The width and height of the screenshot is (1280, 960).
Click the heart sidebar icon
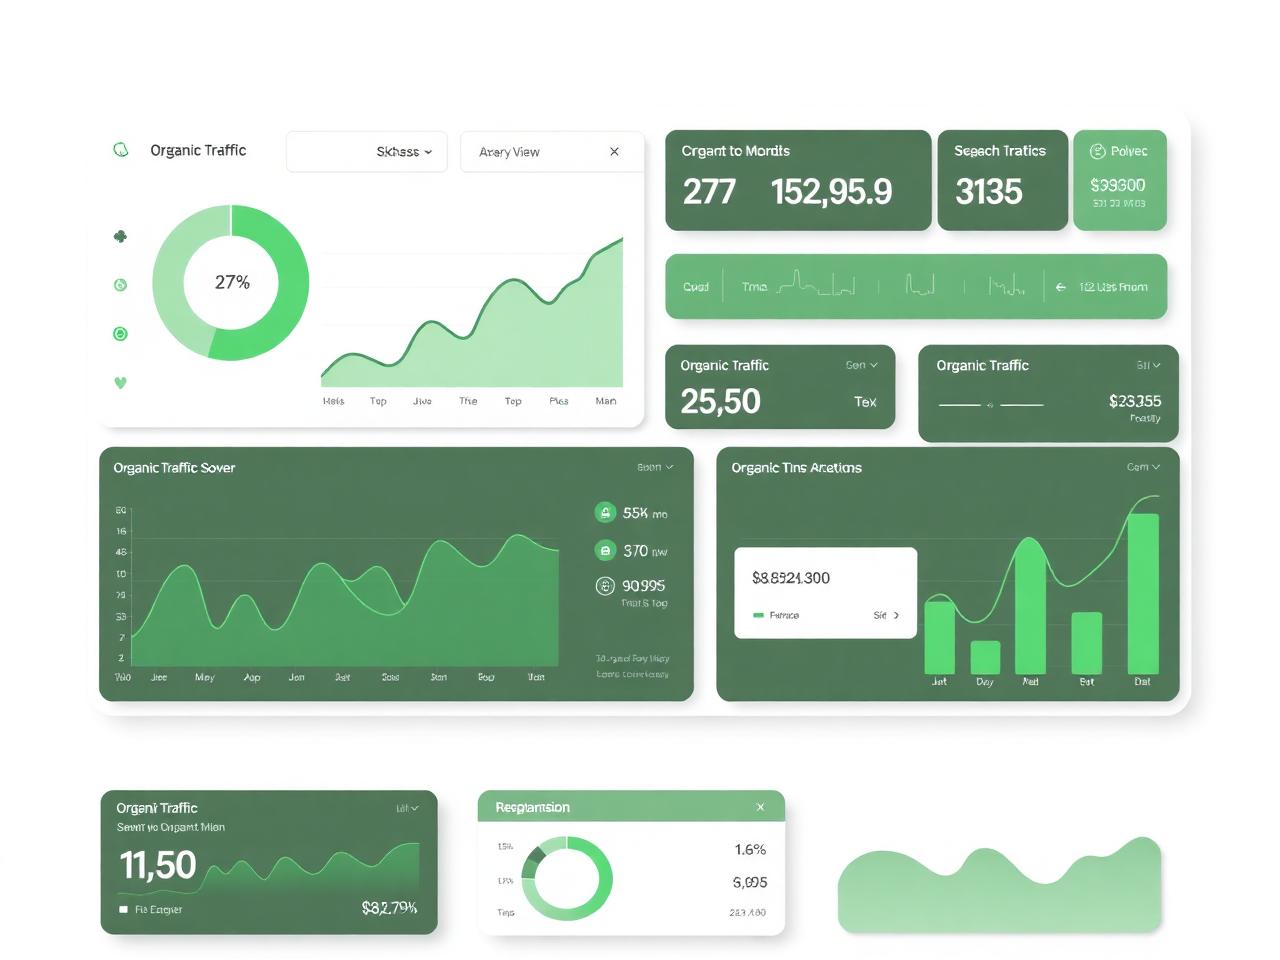pos(121,382)
